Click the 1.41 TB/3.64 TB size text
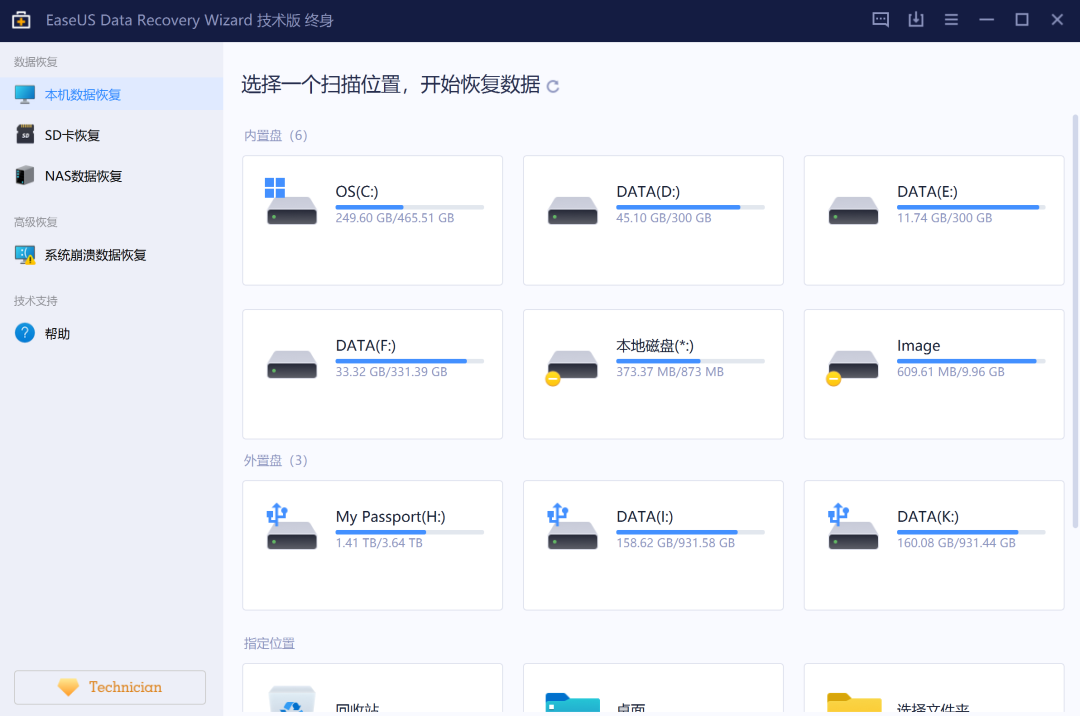 point(379,543)
